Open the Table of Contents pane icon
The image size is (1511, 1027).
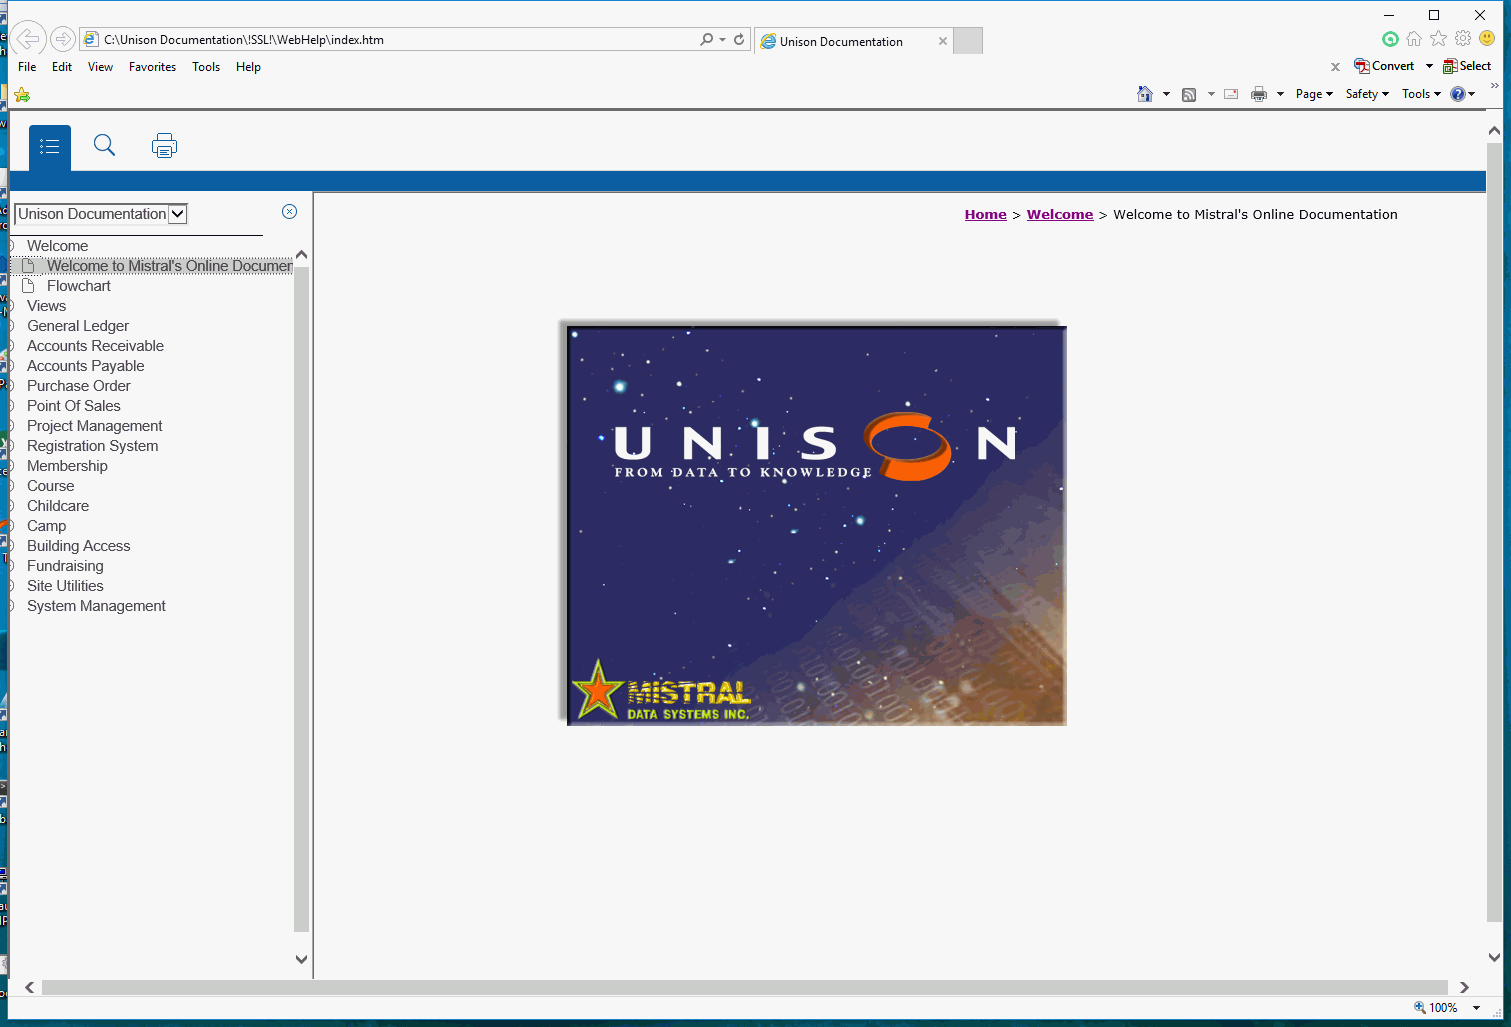click(x=49, y=147)
